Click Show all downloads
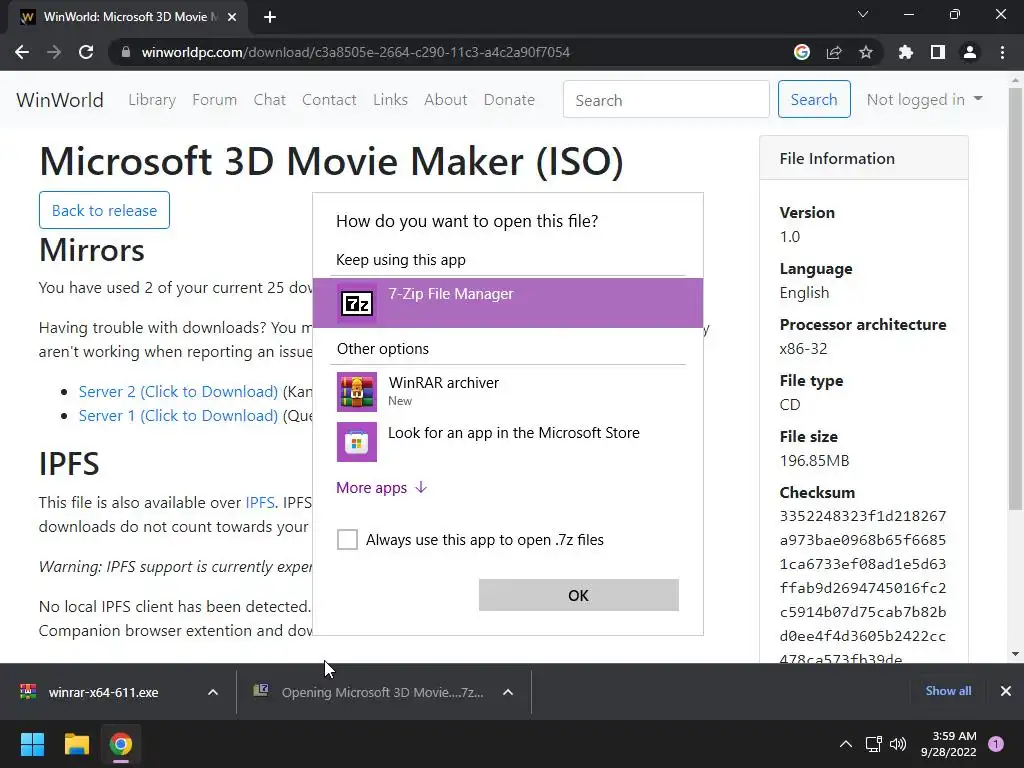Viewport: 1024px width, 768px height. [948, 691]
